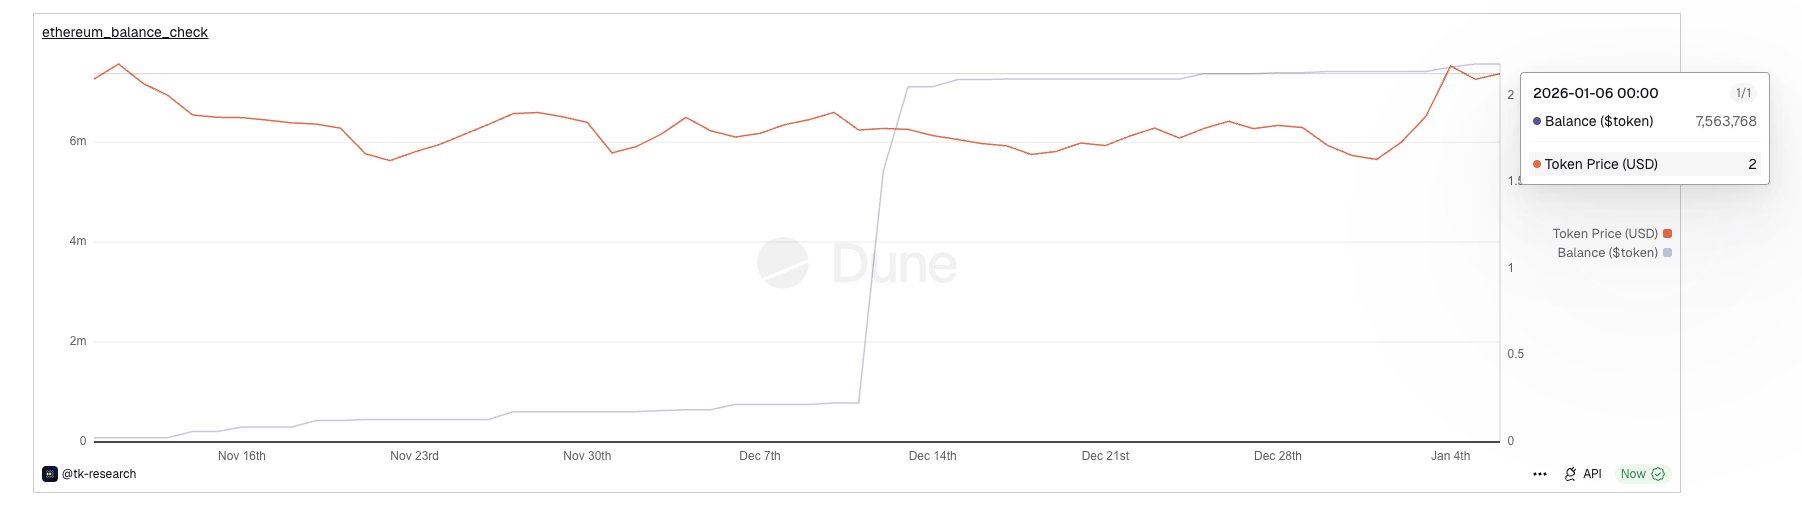The width and height of the screenshot is (1802, 513).
Task: Click the API button label
Action: (x=1592, y=474)
